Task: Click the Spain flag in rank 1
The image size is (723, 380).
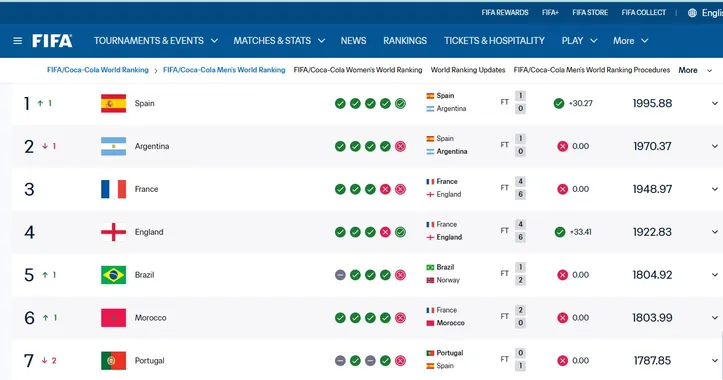Action: click(113, 103)
